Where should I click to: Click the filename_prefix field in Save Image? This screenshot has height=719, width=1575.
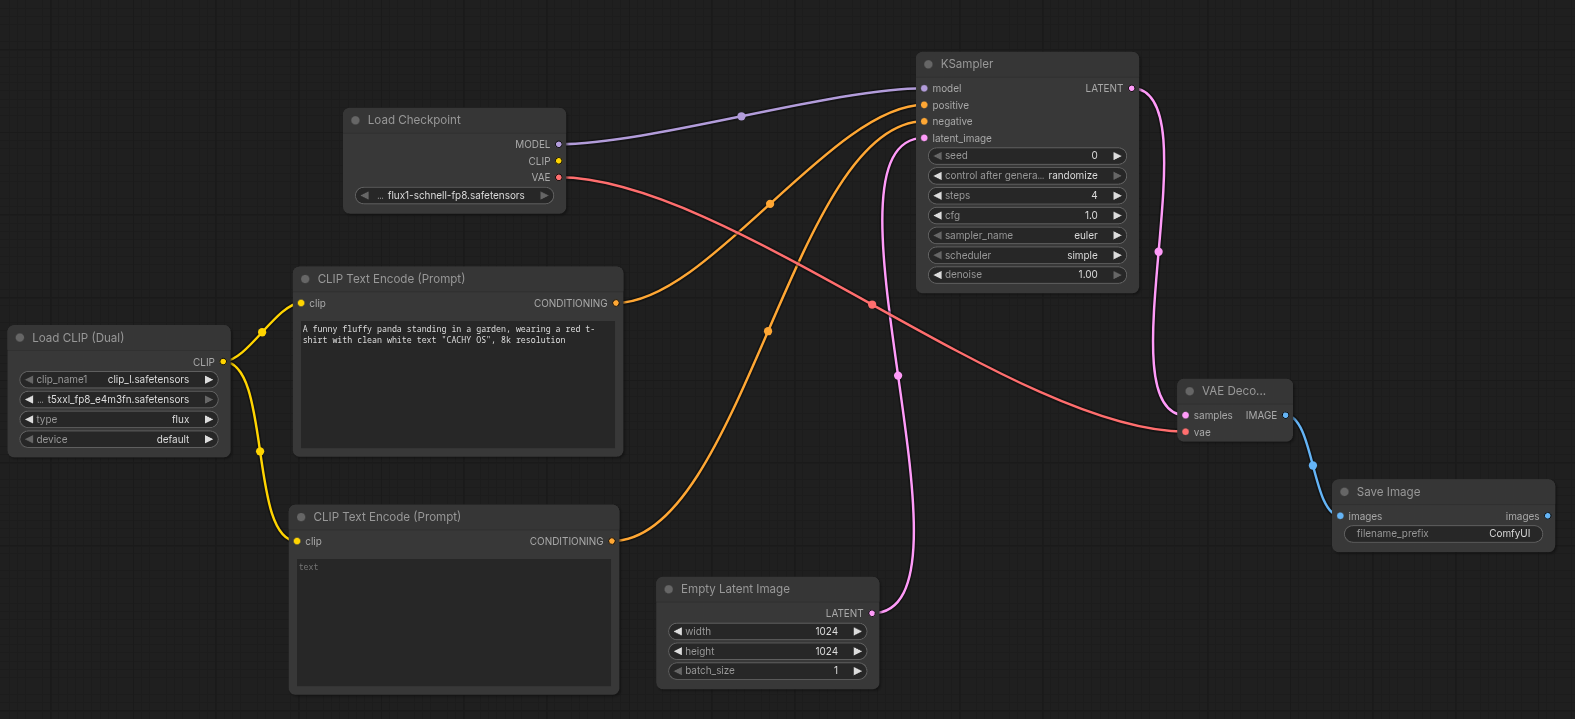tap(1443, 533)
